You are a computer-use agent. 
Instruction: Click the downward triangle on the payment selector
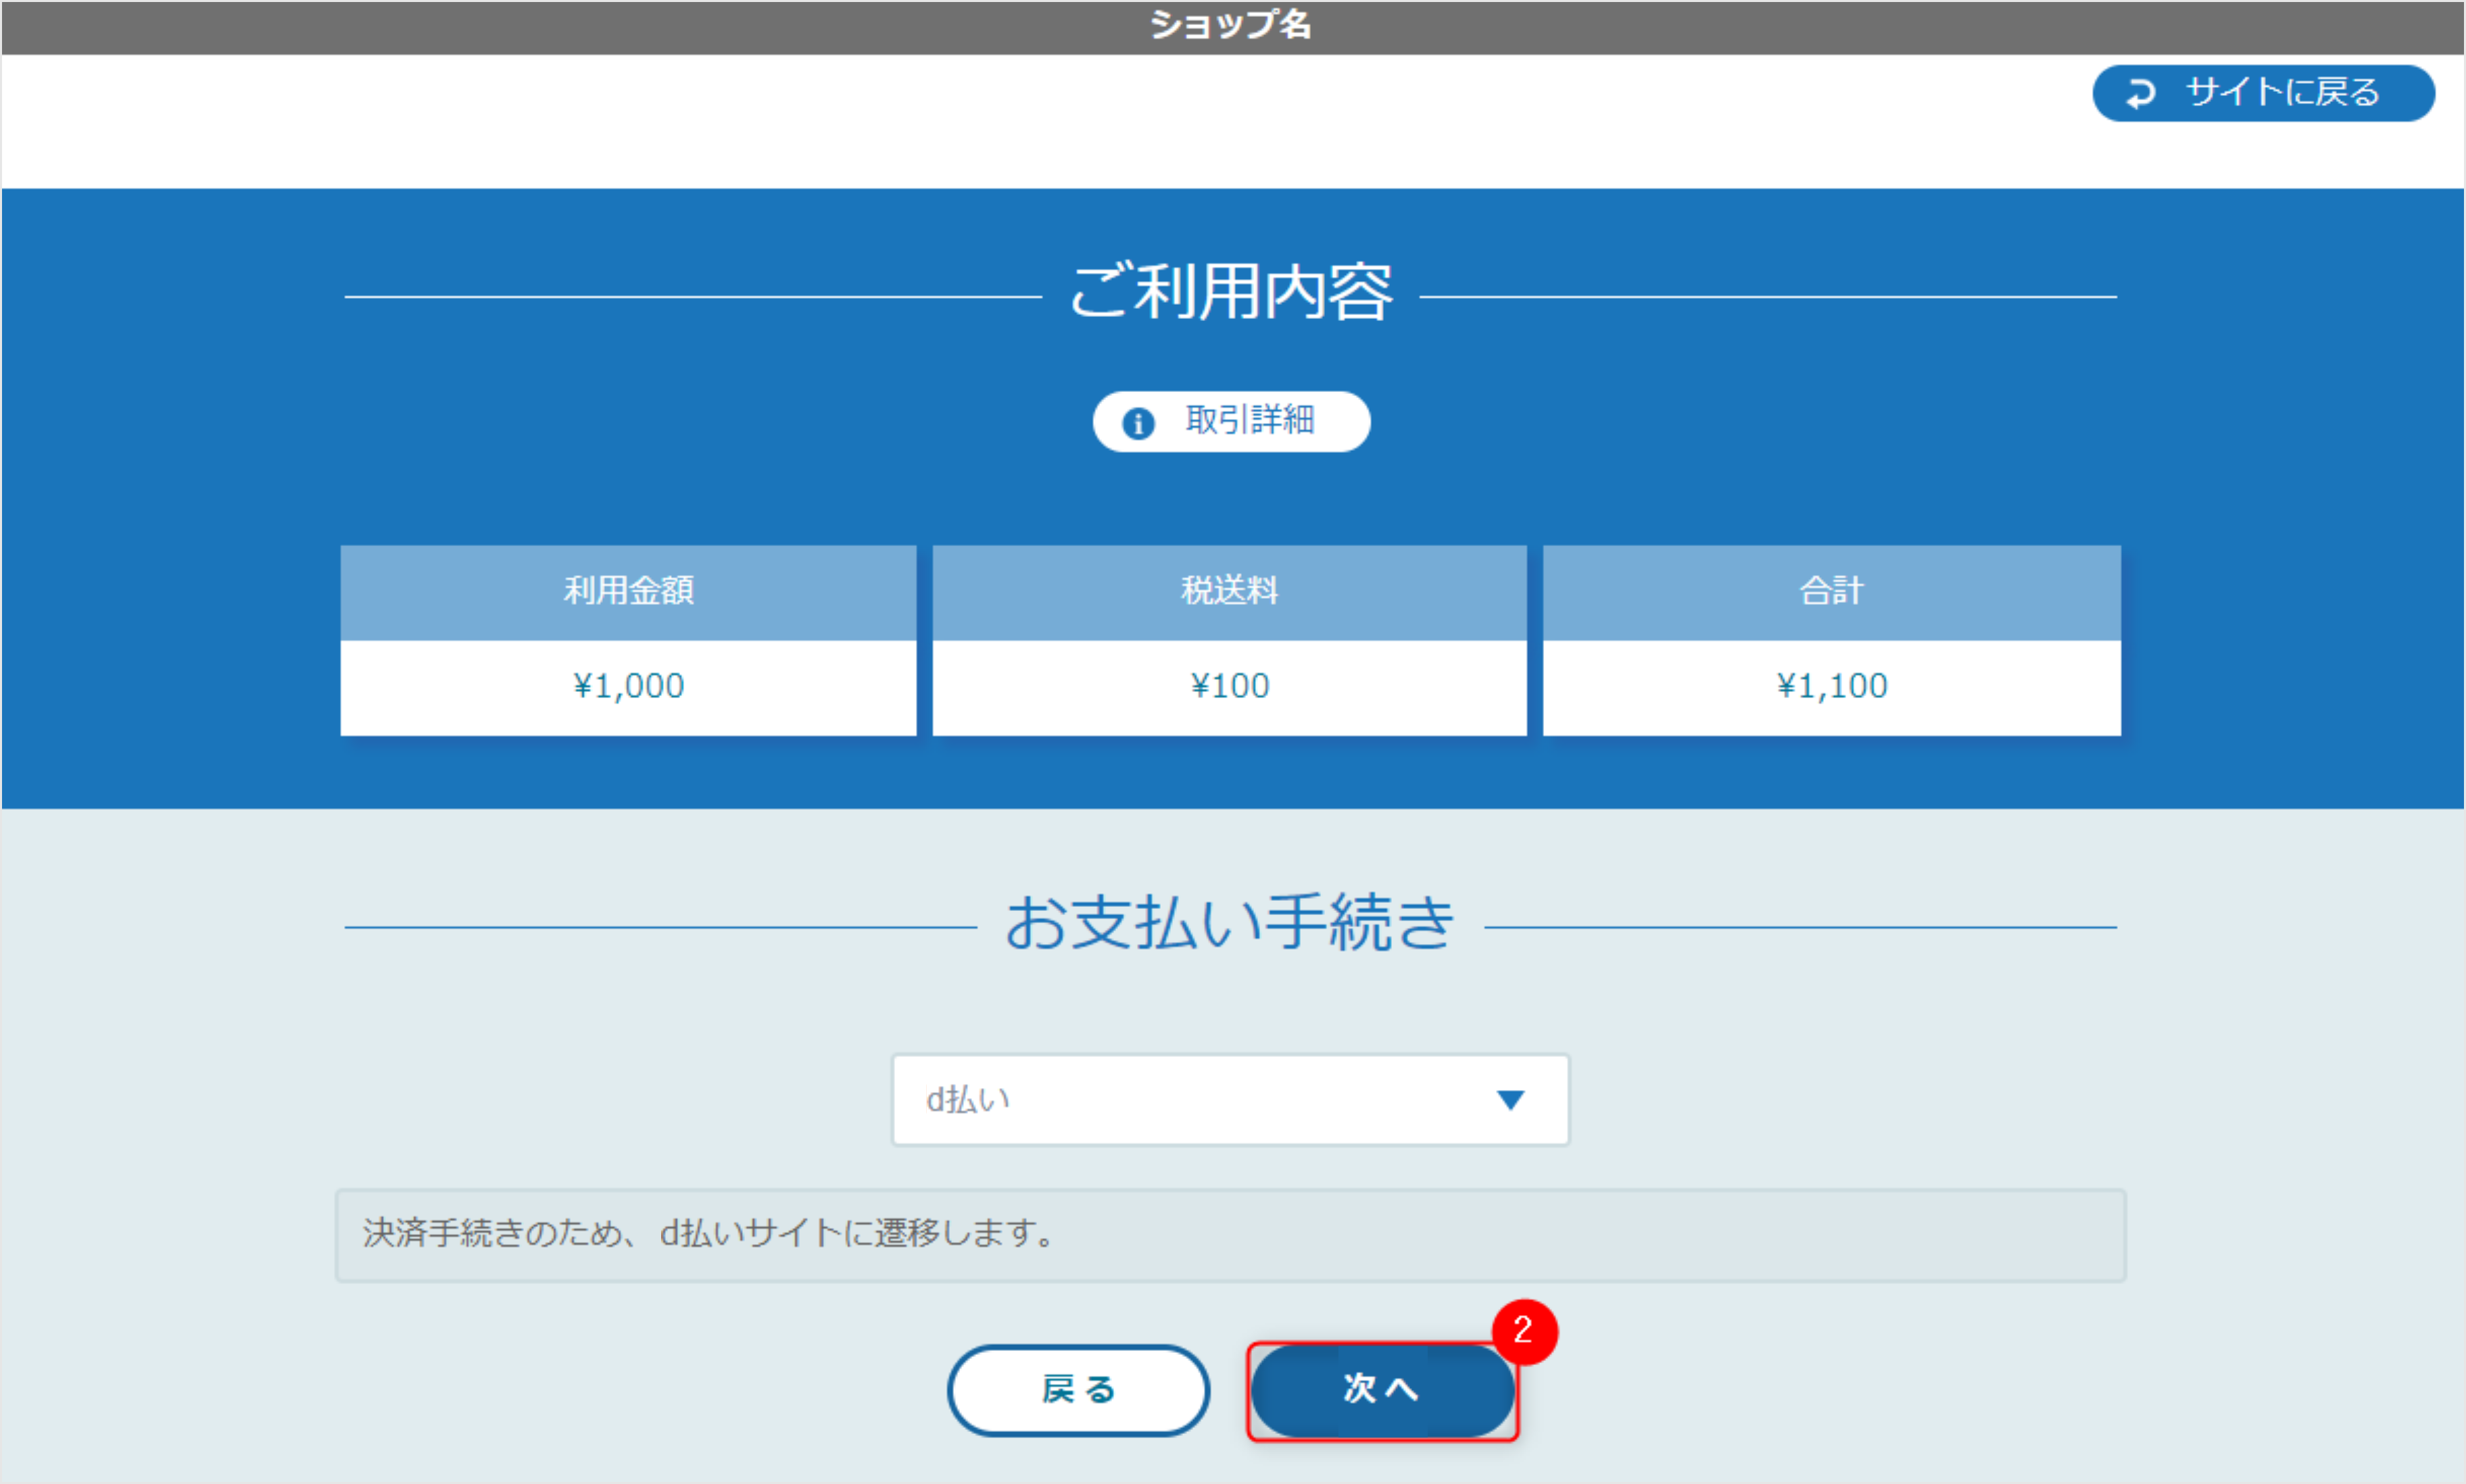[x=1512, y=1100]
